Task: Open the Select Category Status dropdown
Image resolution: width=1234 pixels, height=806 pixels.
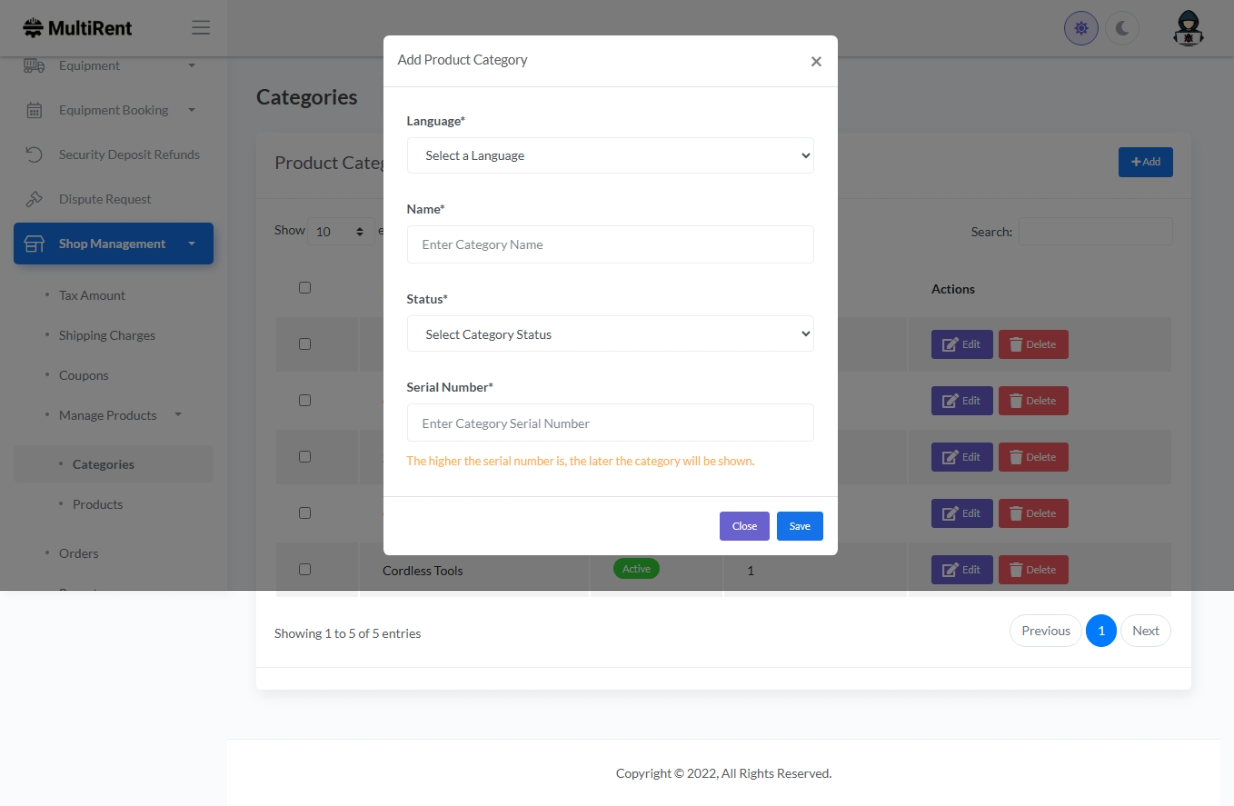Action: 610,334
